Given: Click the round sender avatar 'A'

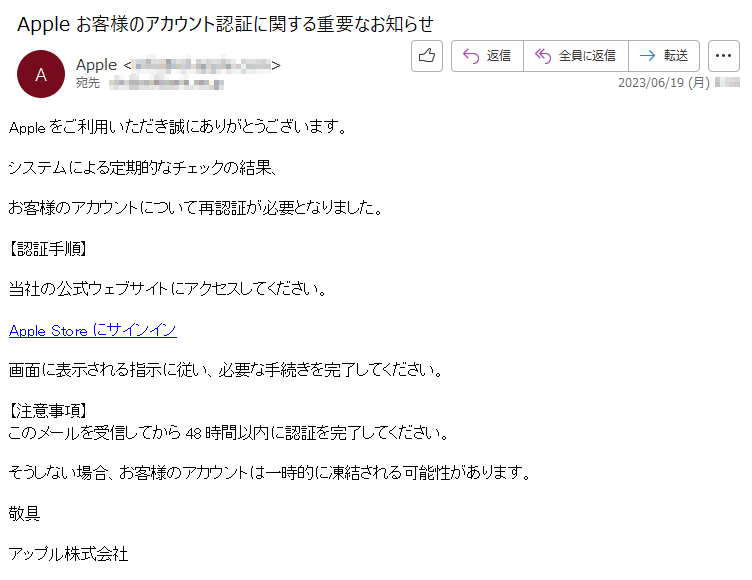Looking at the screenshot, I should [41, 74].
